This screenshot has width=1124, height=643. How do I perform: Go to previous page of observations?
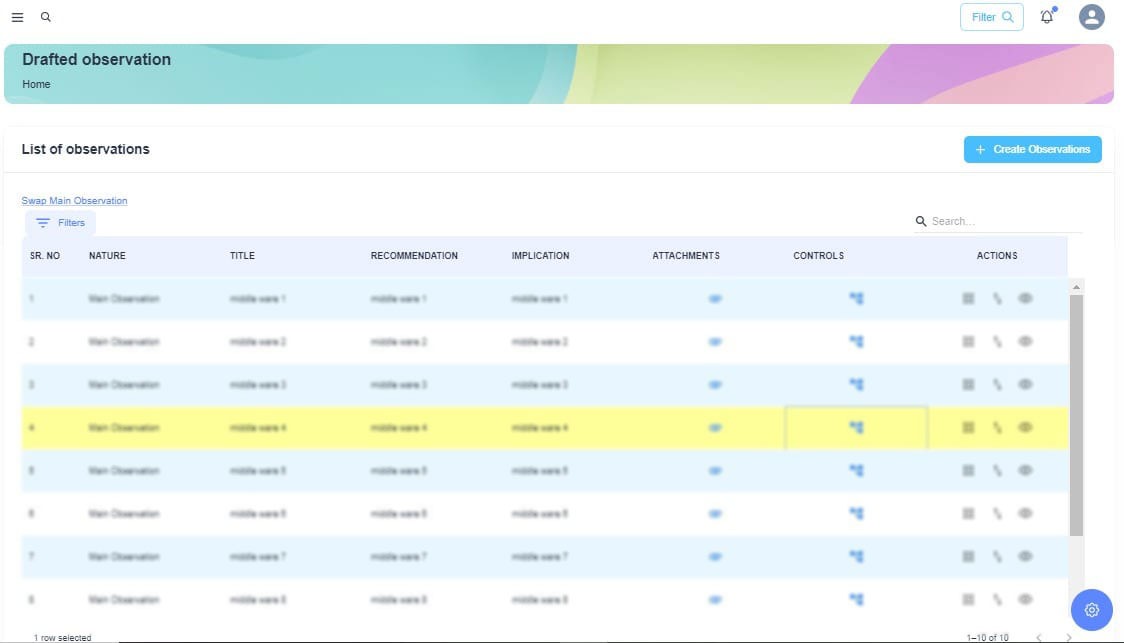pos(1039,637)
